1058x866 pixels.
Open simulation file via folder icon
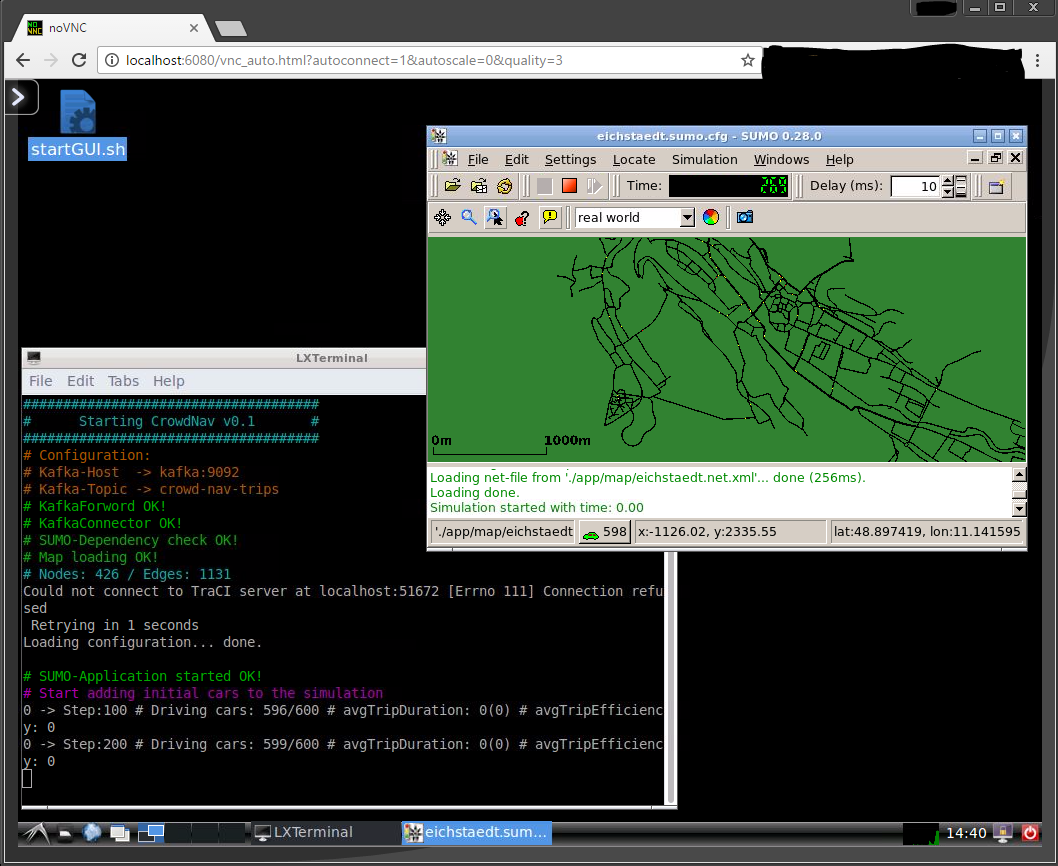point(453,186)
